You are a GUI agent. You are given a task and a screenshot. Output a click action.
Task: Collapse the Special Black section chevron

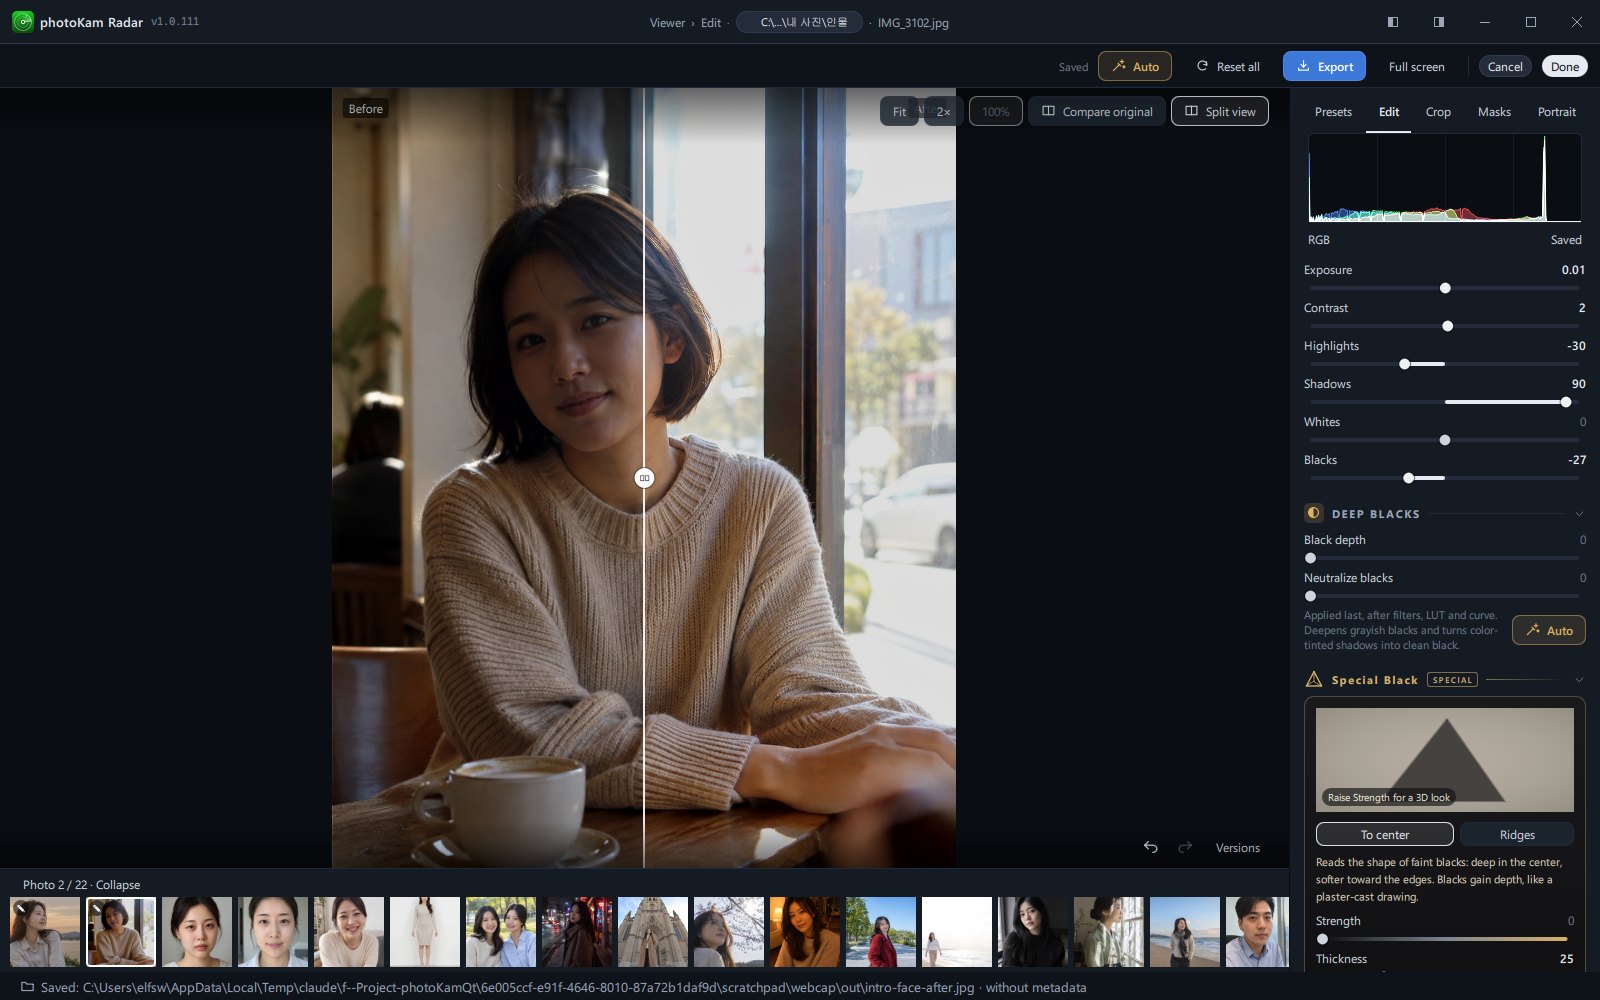pos(1579,680)
